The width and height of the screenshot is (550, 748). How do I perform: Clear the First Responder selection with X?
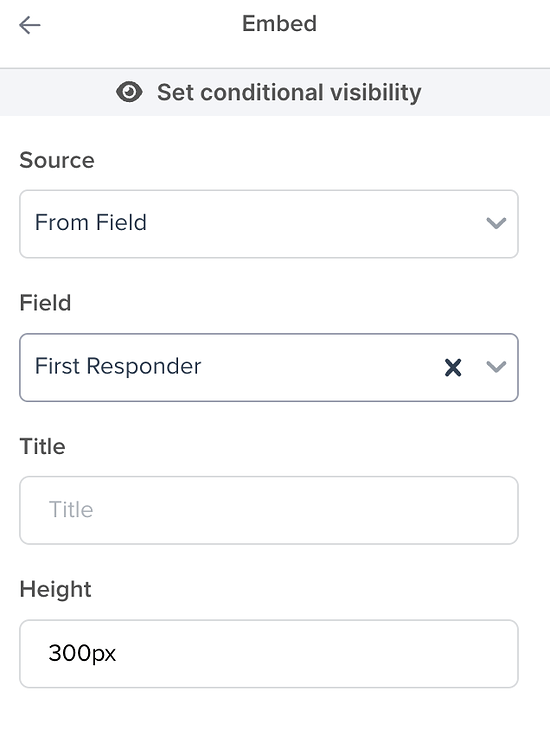coord(453,367)
